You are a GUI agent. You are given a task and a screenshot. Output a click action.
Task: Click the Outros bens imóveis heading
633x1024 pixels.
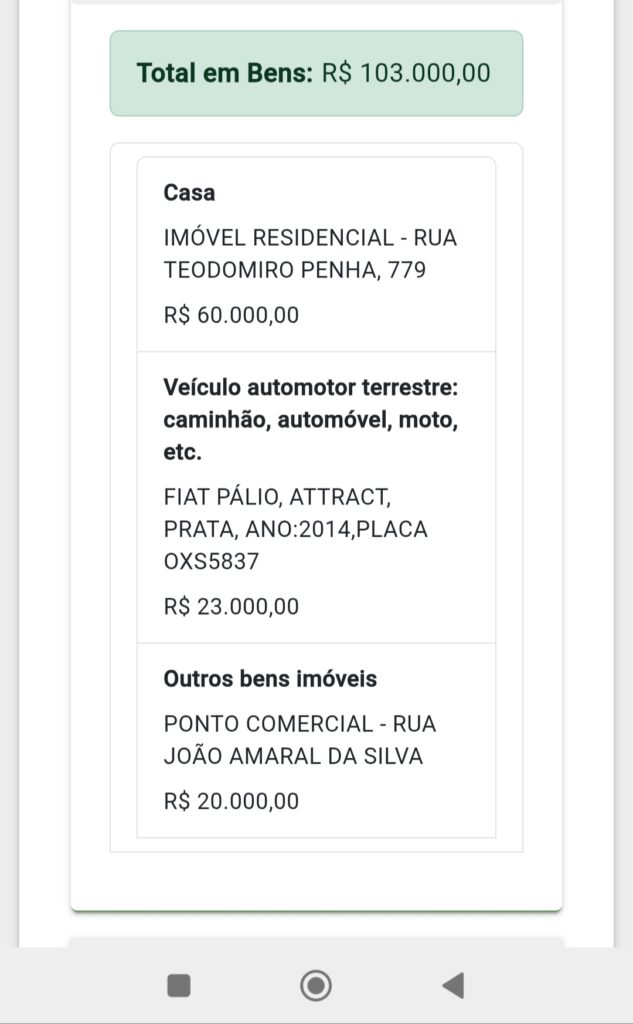click(270, 679)
